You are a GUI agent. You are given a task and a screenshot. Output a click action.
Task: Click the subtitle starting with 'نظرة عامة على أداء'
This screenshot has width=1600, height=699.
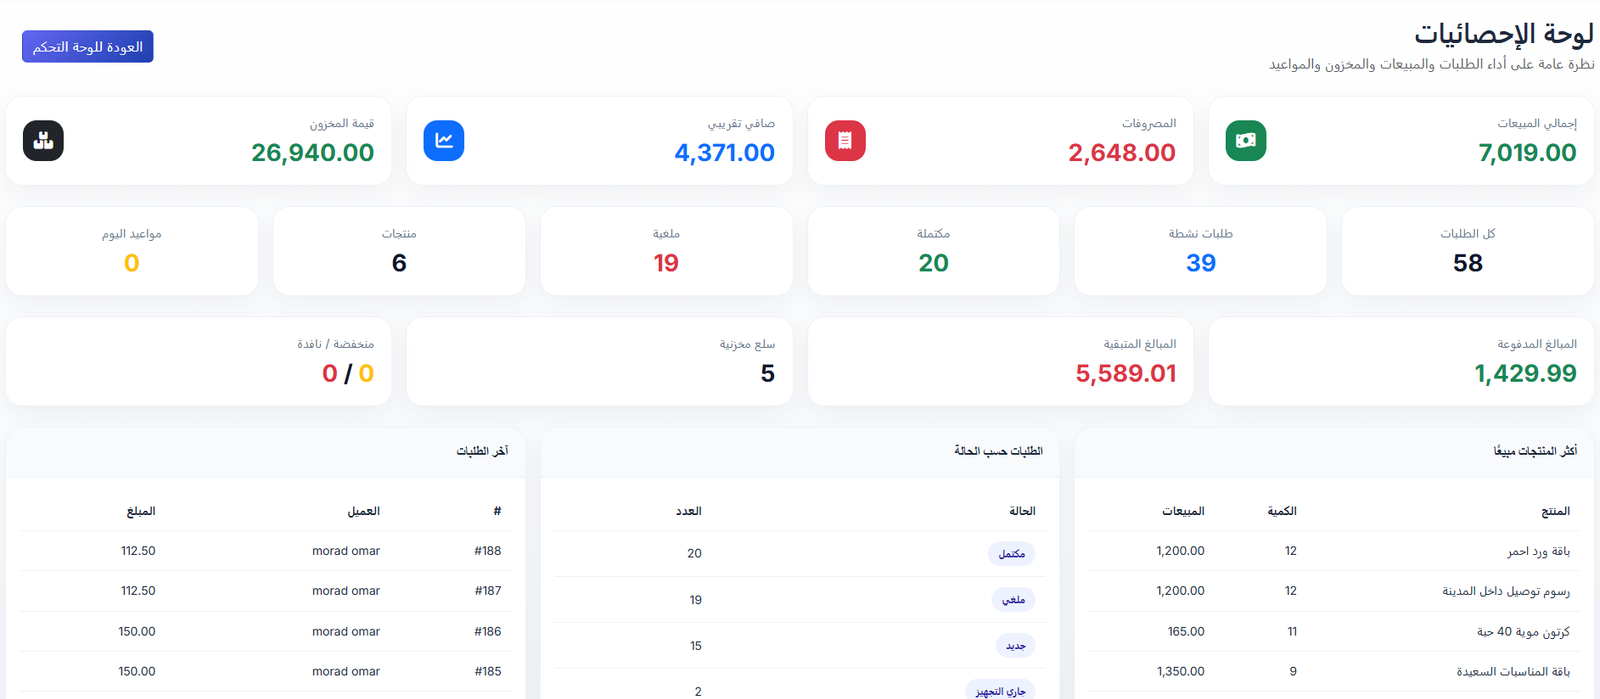1431,64
